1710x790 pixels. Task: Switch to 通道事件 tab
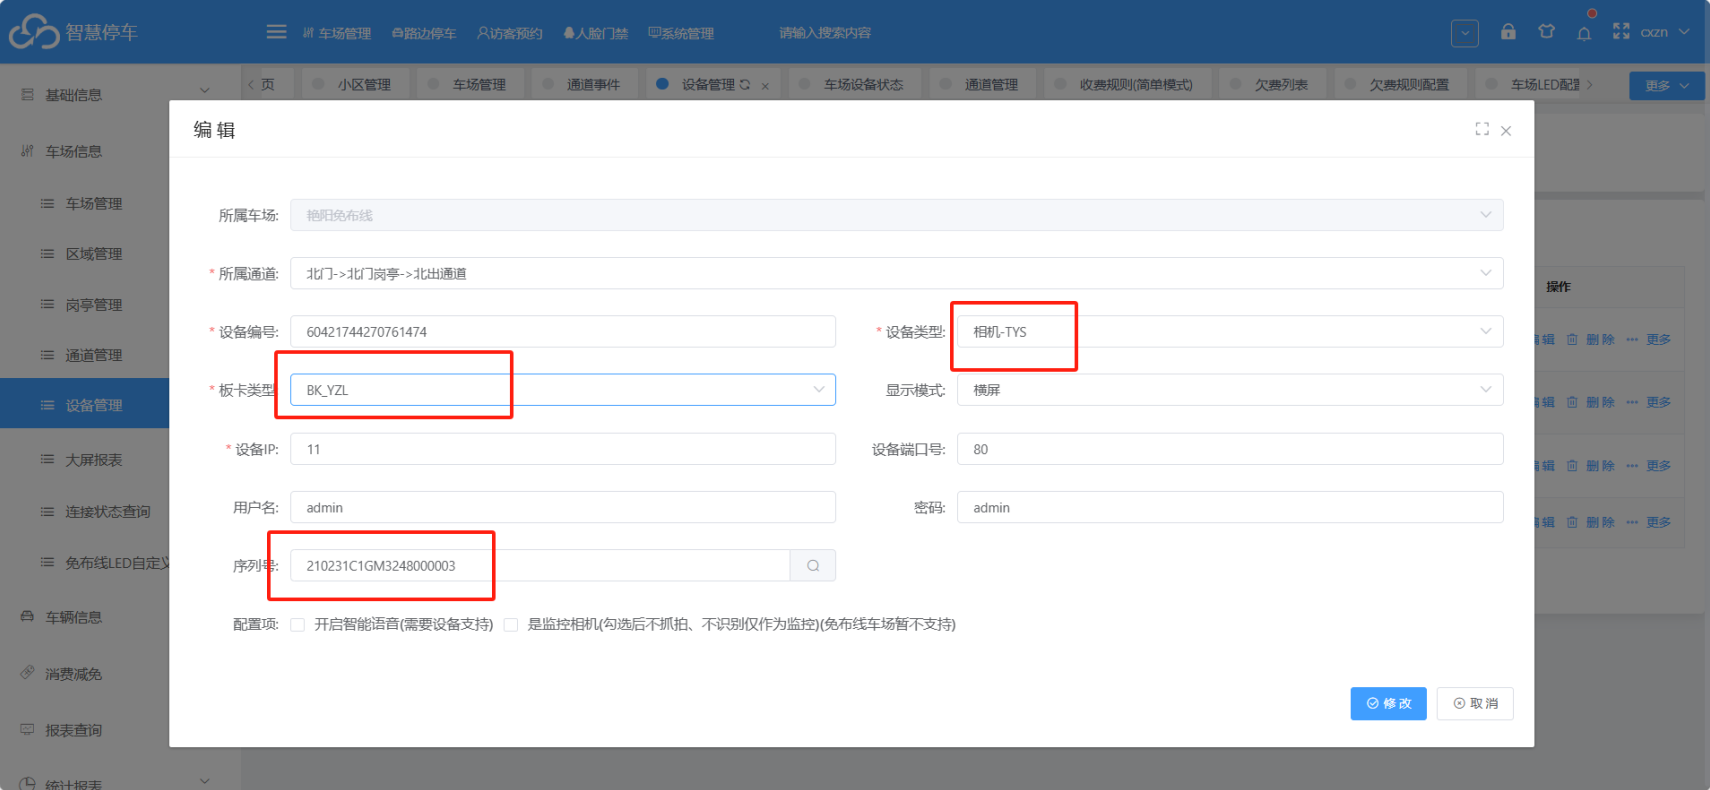[x=587, y=85]
